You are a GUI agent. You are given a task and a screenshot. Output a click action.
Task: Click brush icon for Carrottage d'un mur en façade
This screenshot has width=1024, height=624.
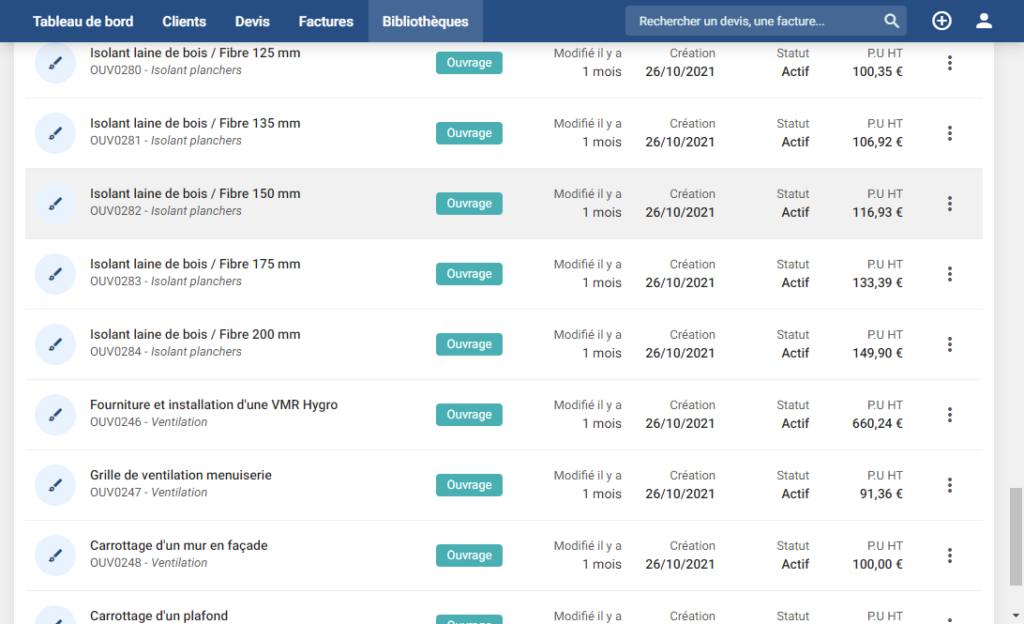56,555
